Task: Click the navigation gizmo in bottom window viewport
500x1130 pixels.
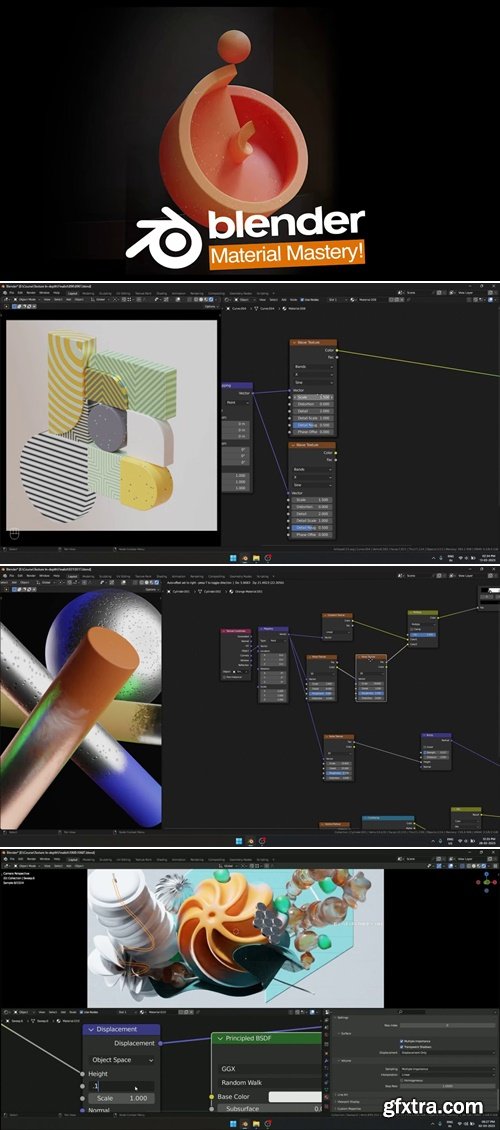Action: [486, 882]
